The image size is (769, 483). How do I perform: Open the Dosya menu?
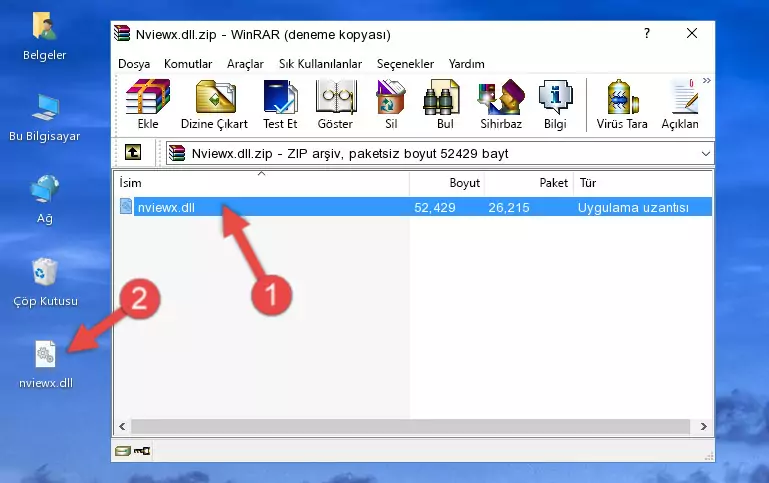point(134,64)
